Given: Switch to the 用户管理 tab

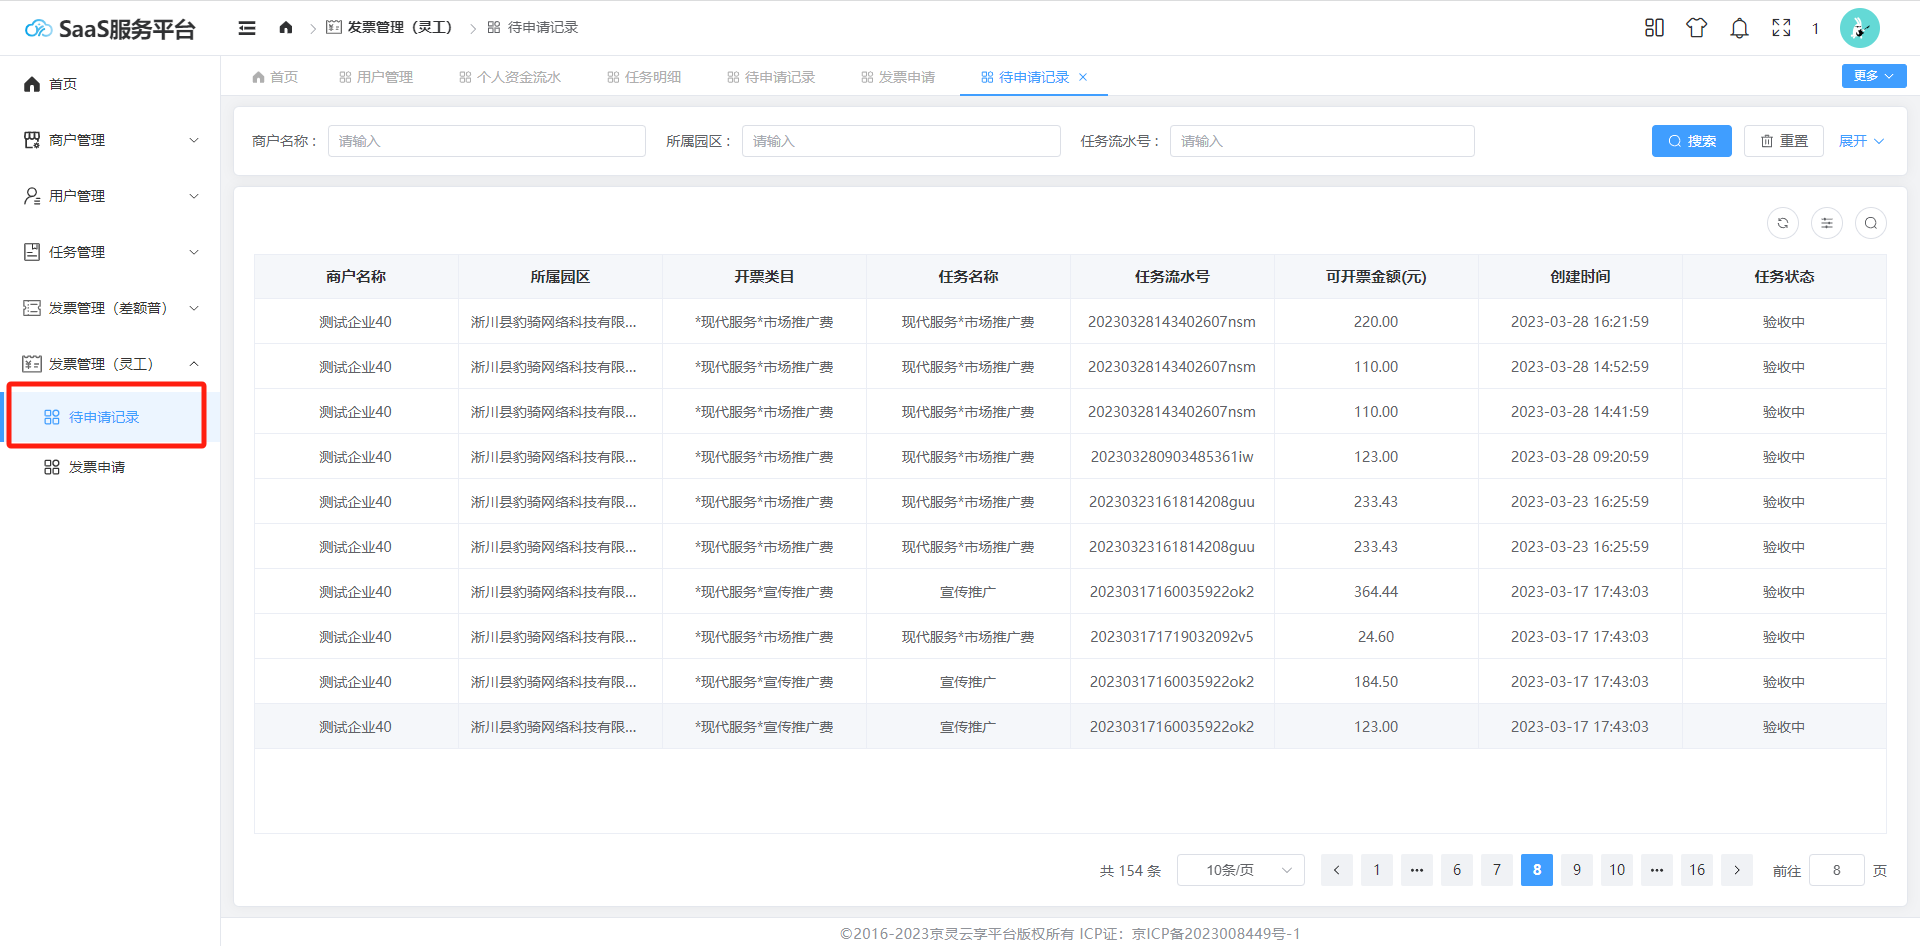Looking at the screenshot, I should 376,77.
